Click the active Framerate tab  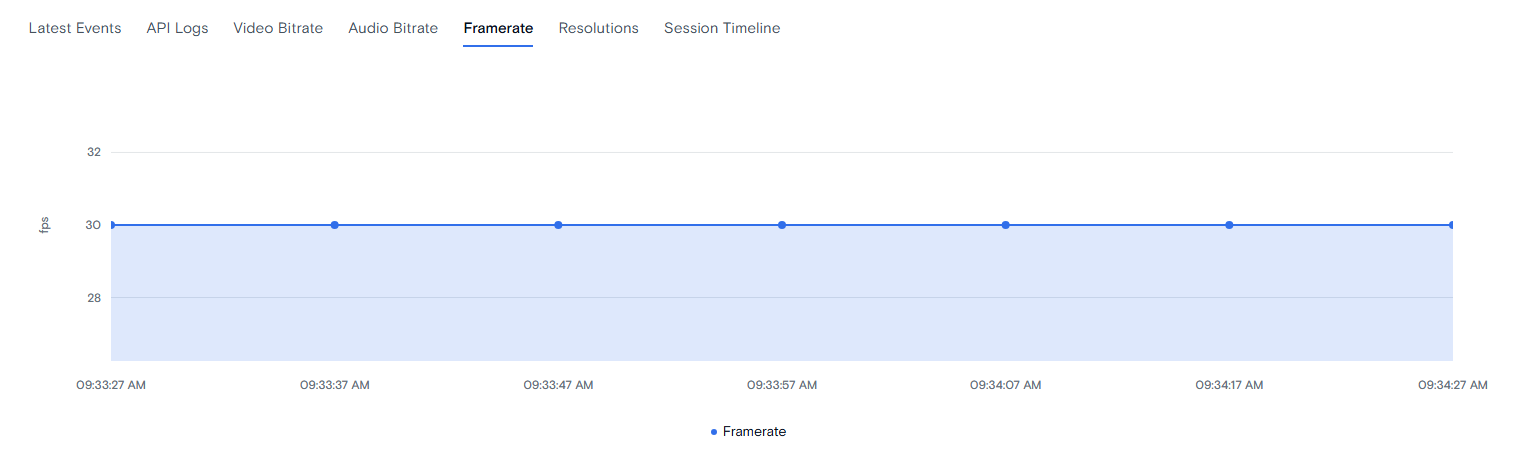click(498, 28)
